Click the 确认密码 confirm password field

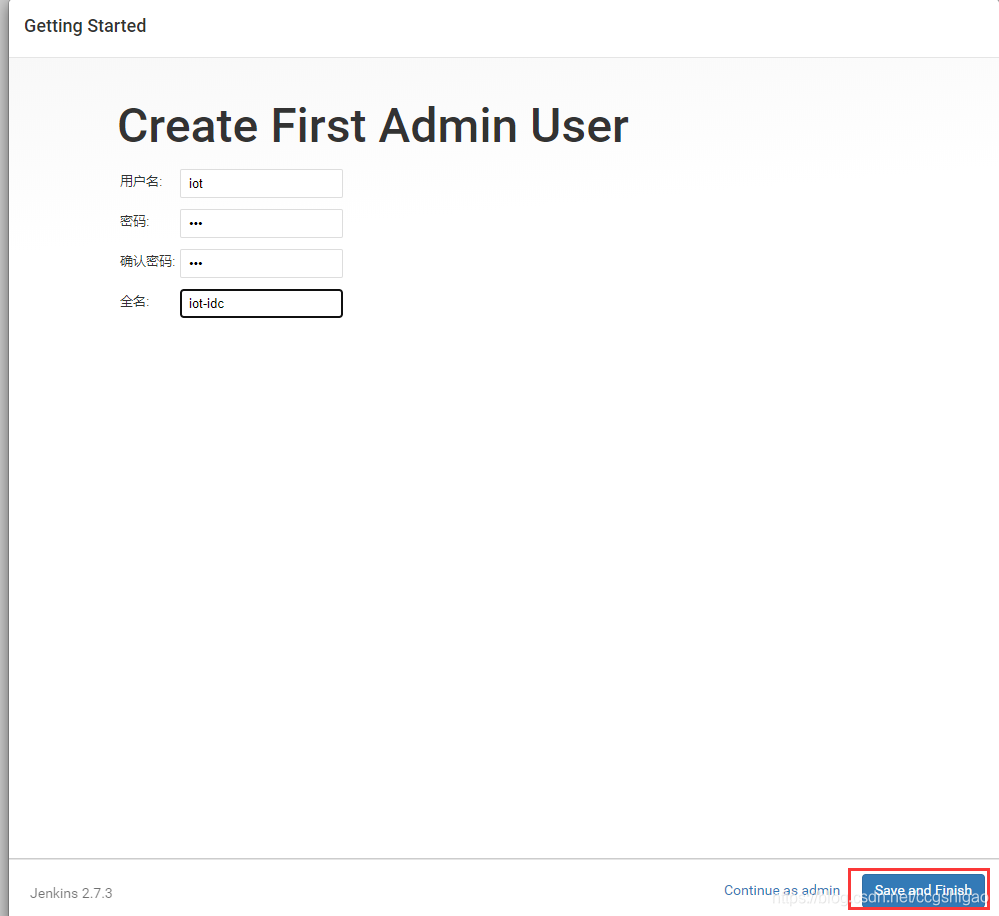tap(261, 263)
